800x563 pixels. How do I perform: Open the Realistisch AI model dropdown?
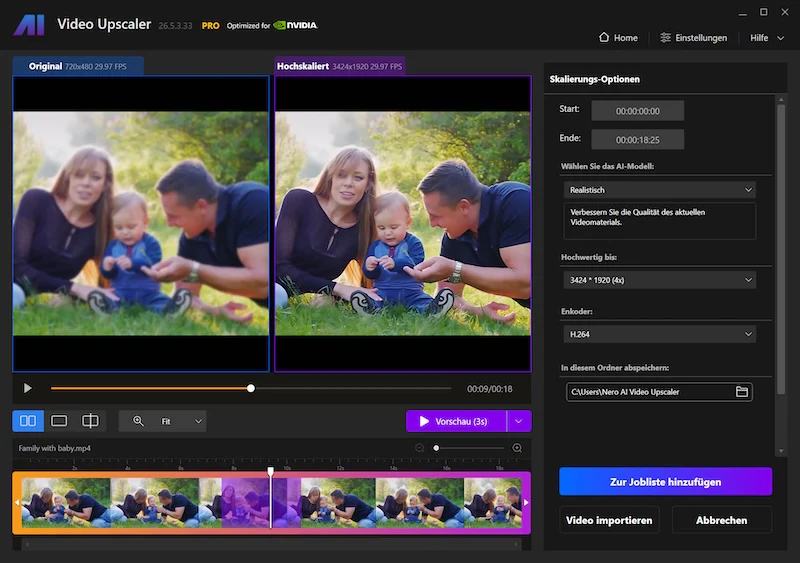pos(660,190)
